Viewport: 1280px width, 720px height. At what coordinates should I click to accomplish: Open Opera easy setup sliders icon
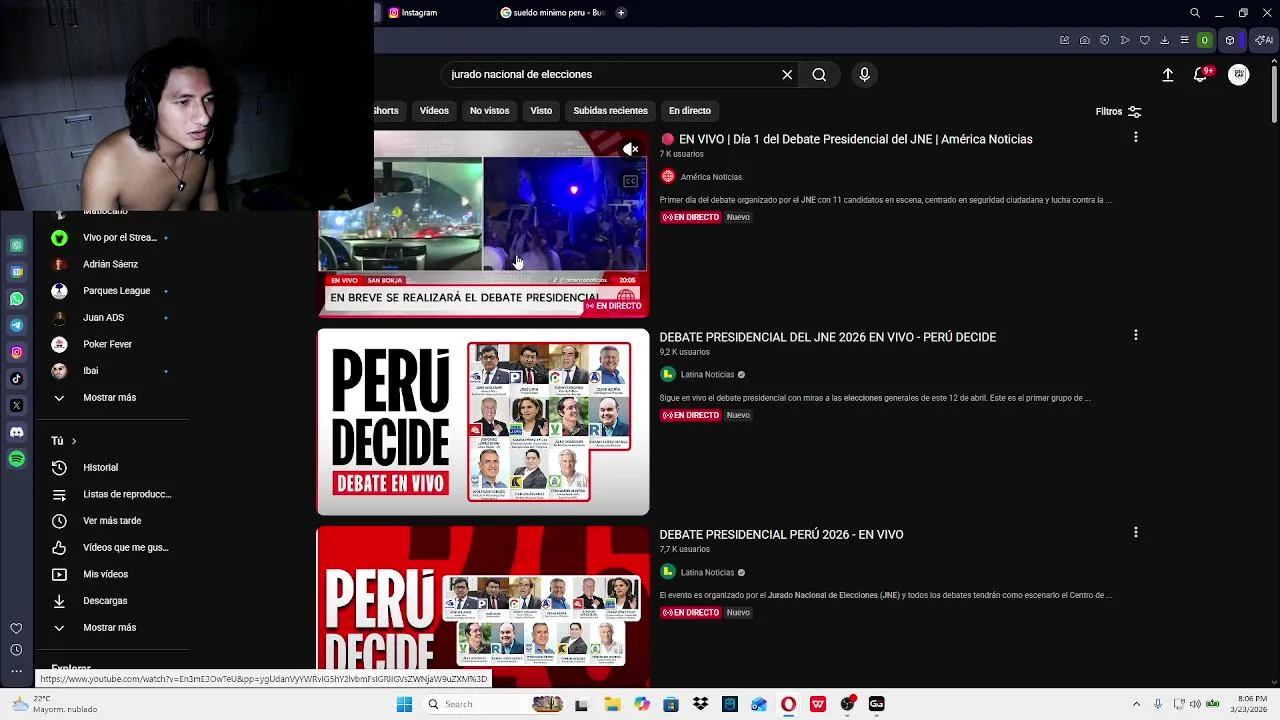pyautogui.click(x=1185, y=40)
